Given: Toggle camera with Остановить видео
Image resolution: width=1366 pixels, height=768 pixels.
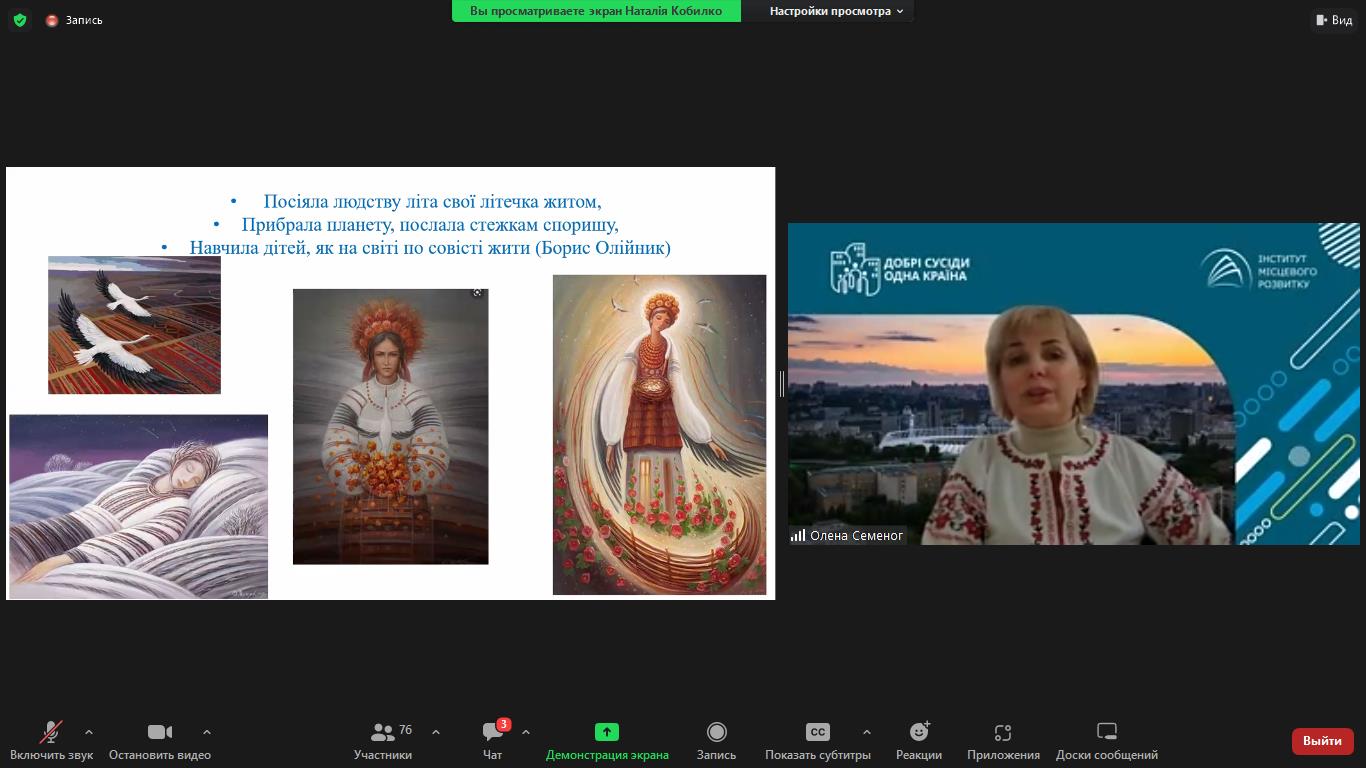Looking at the screenshot, I should (160, 741).
